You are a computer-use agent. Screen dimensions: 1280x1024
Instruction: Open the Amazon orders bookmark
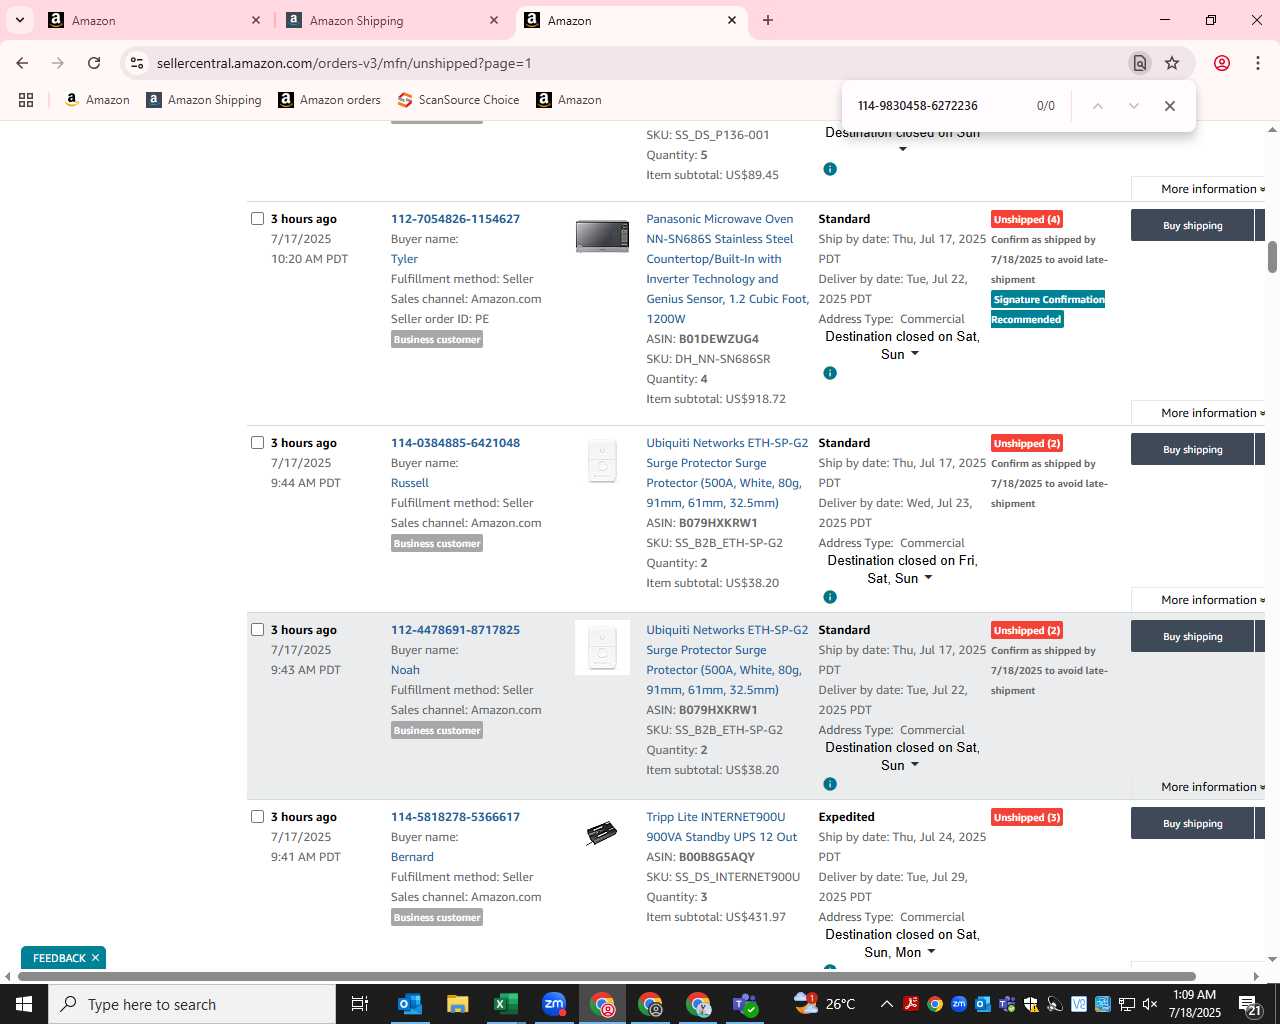click(x=329, y=100)
